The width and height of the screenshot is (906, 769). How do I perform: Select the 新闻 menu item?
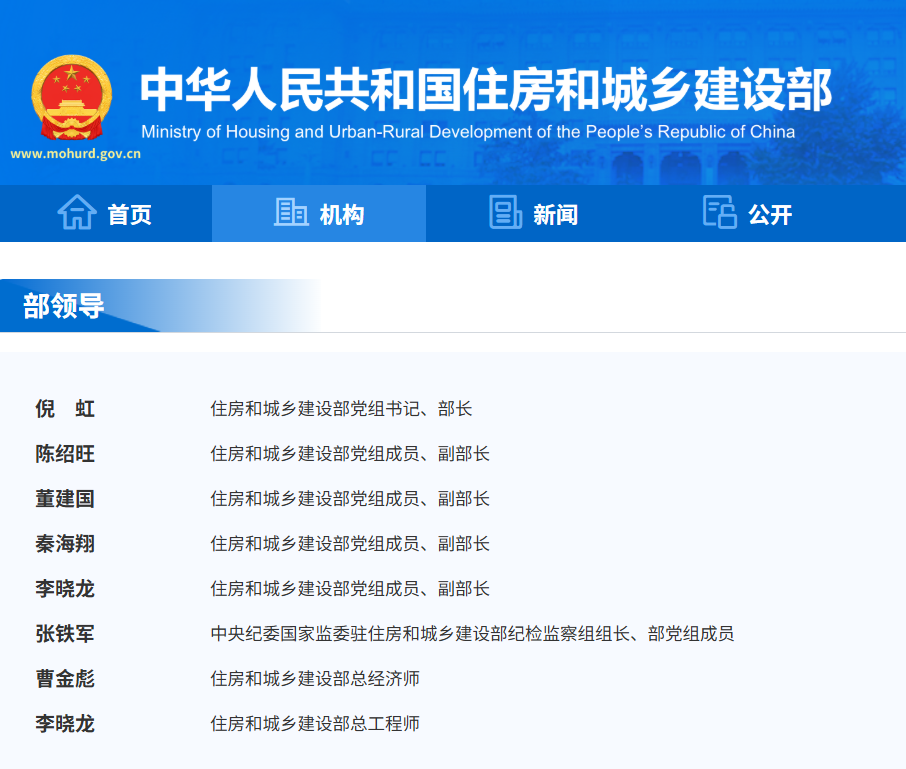pos(552,214)
